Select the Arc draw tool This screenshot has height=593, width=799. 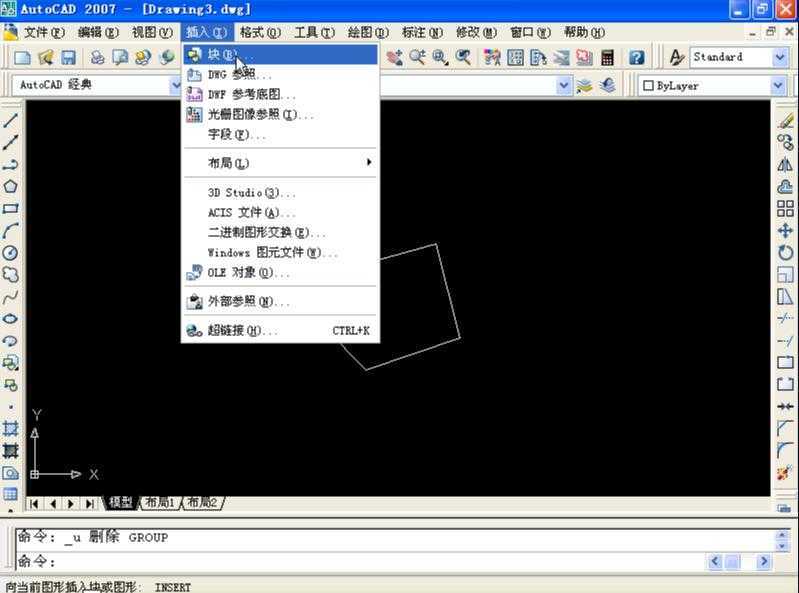[x=10, y=231]
